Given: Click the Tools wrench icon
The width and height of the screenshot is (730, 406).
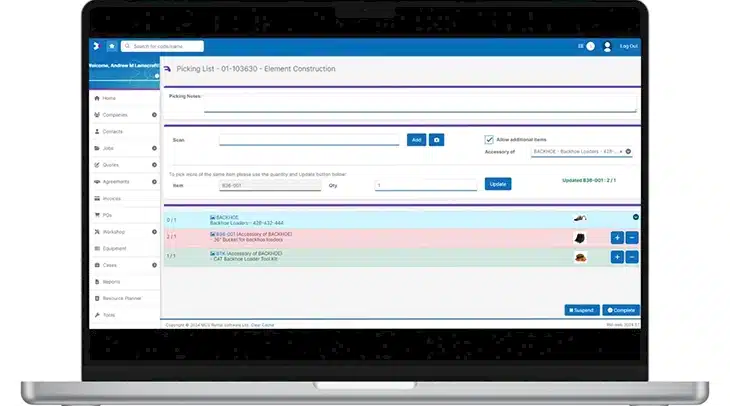Looking at the screenshot, I should (97, 315).
